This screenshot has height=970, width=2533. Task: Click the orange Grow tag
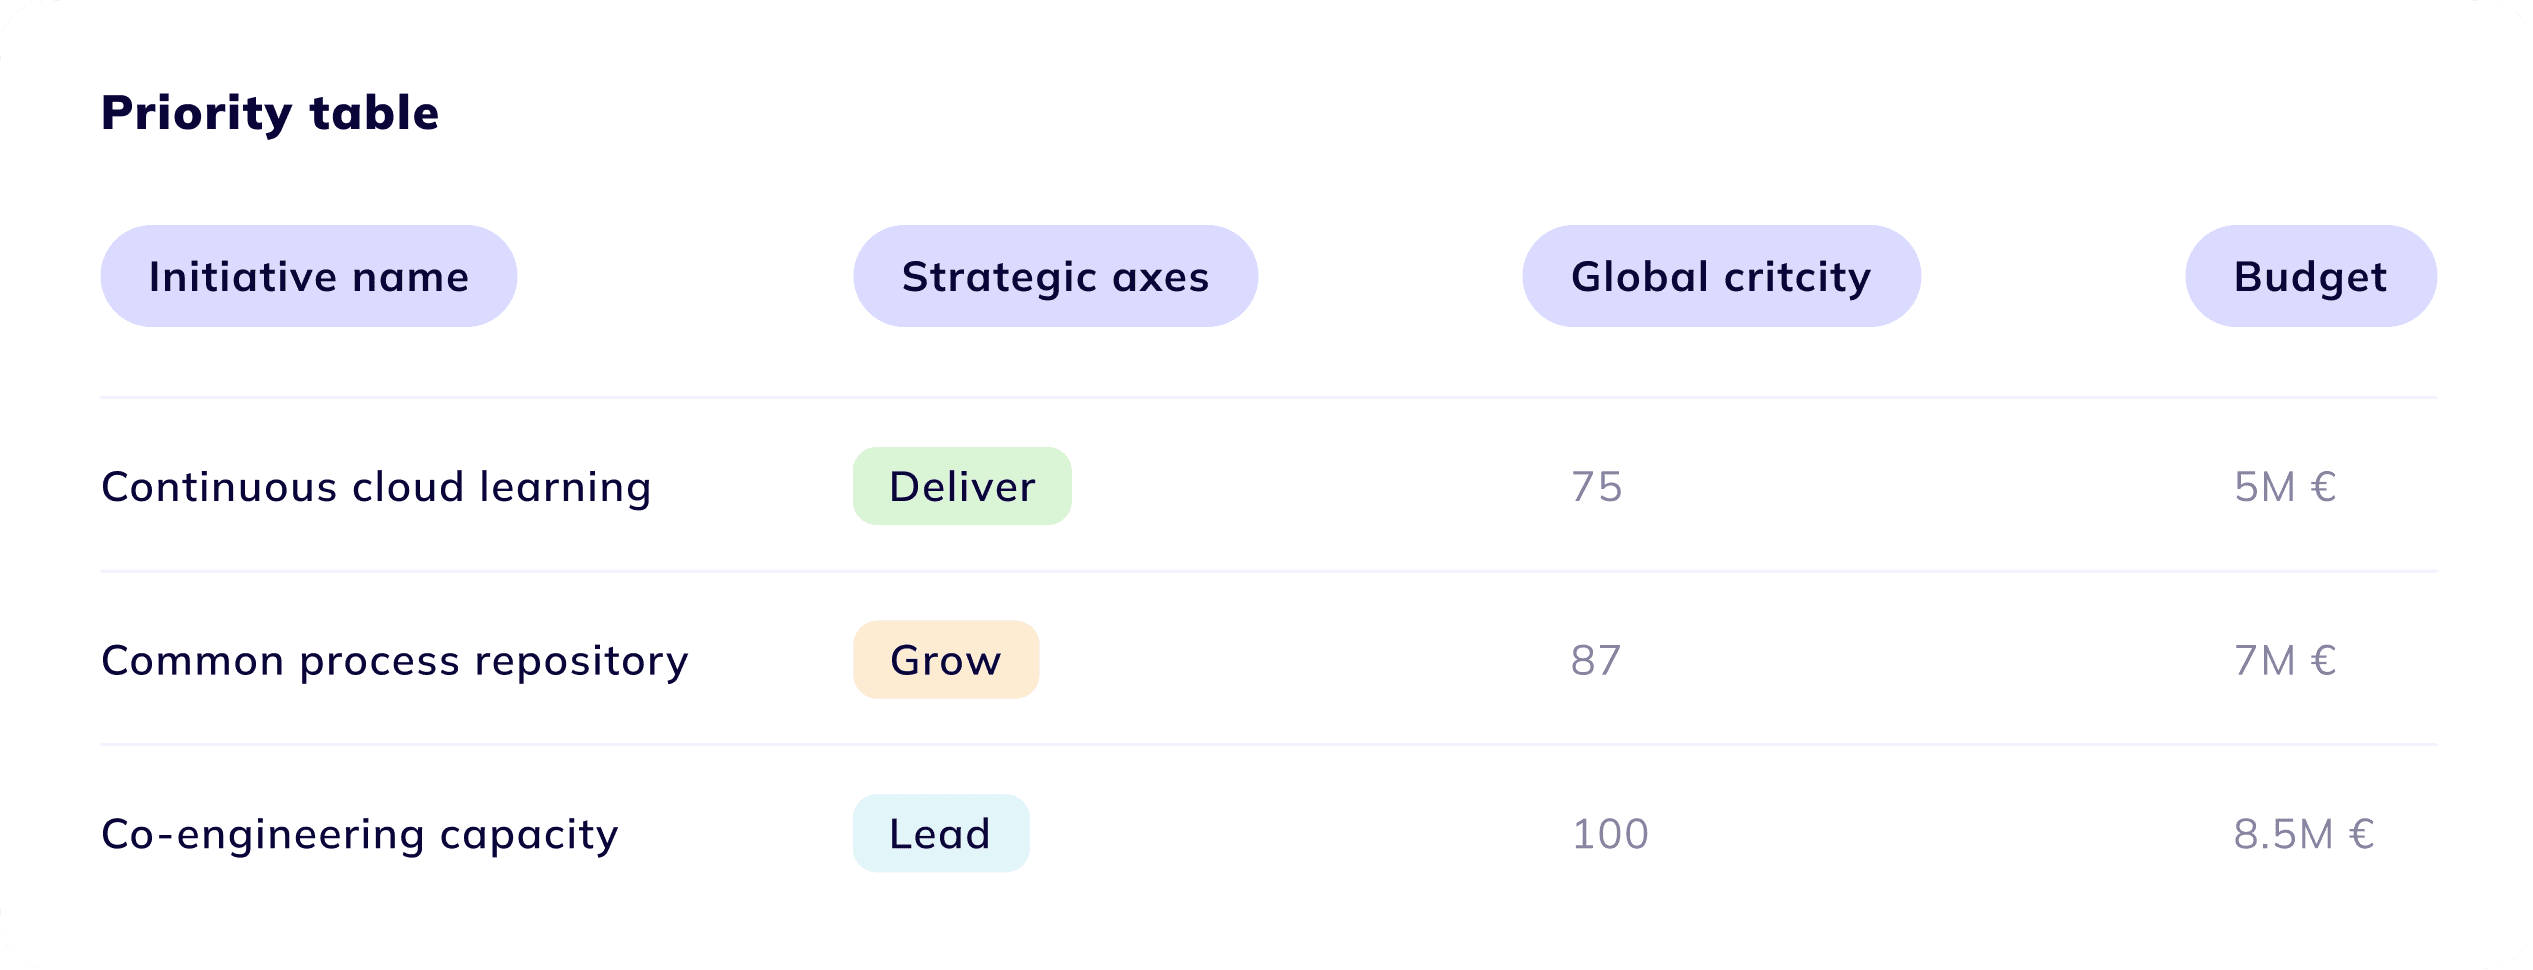click(x=946, y=660)
